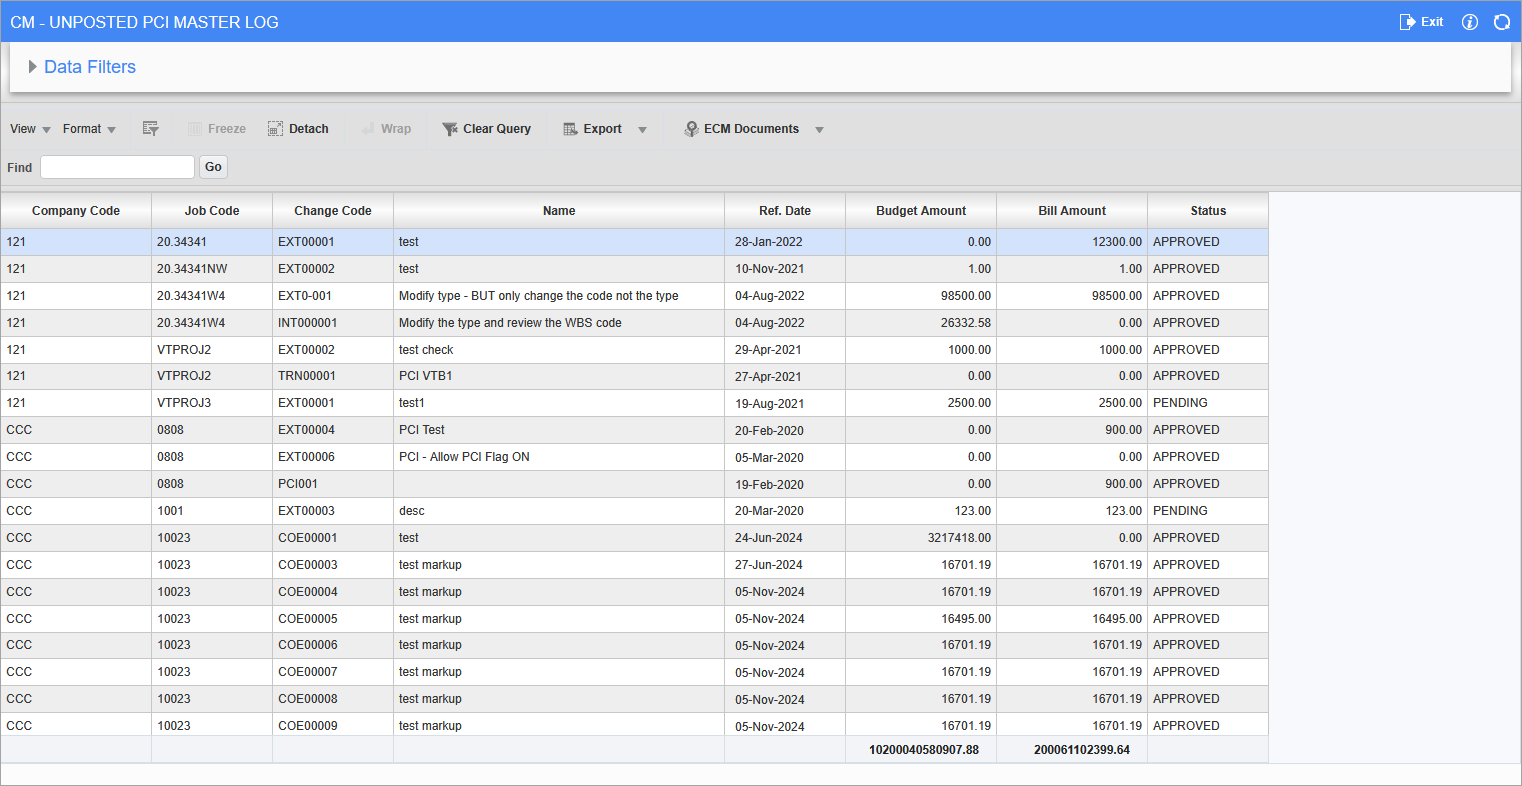Click the job code 20.34341NW cell
This screenshot has width=1522, height=786.
pyautogui.click(x=212, y=269)
